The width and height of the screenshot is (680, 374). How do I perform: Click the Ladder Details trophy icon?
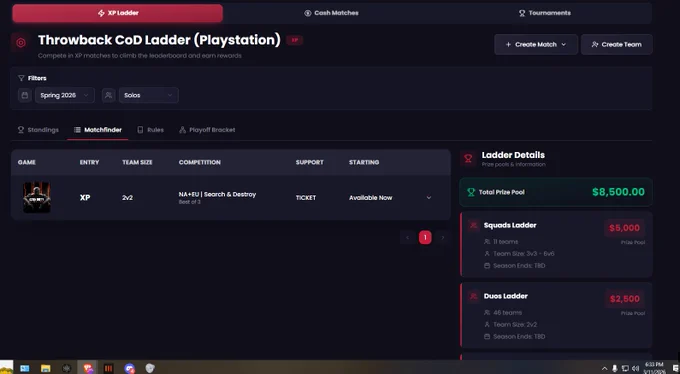468,159
